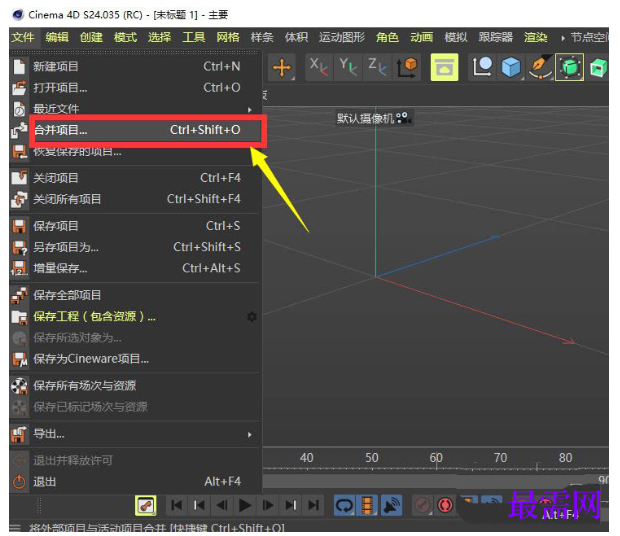Choose 保存工程（包含资源）... entry

pyautogui.click(x=135, y=317)
